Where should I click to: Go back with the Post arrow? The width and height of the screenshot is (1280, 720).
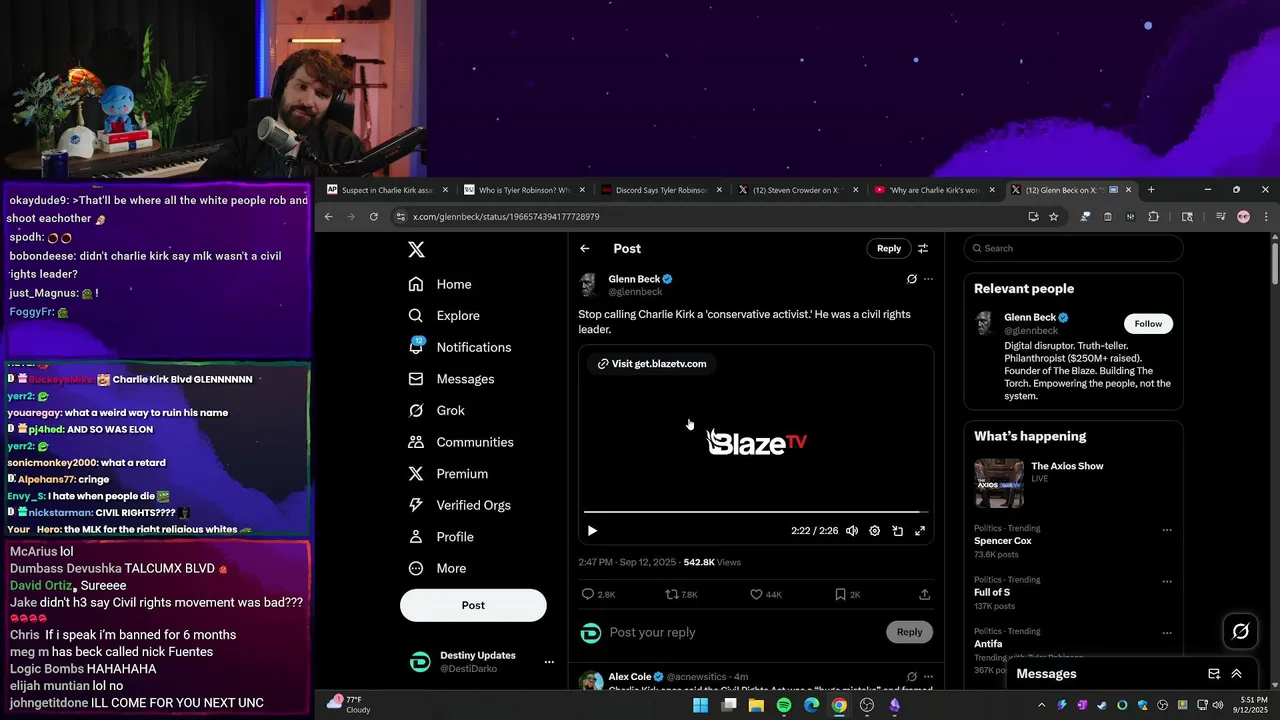click(x=585, y=249)
